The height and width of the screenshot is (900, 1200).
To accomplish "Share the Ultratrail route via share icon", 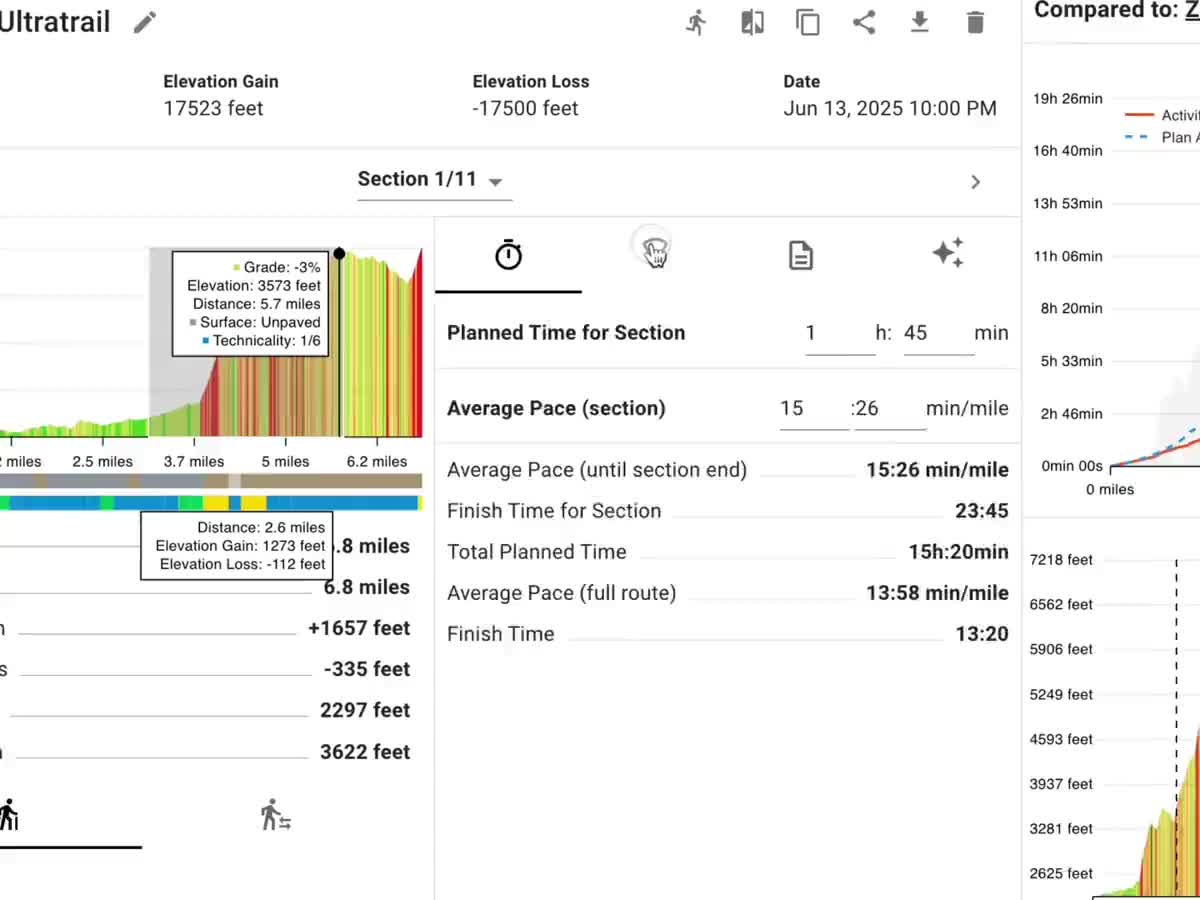I will coord(864,22).
